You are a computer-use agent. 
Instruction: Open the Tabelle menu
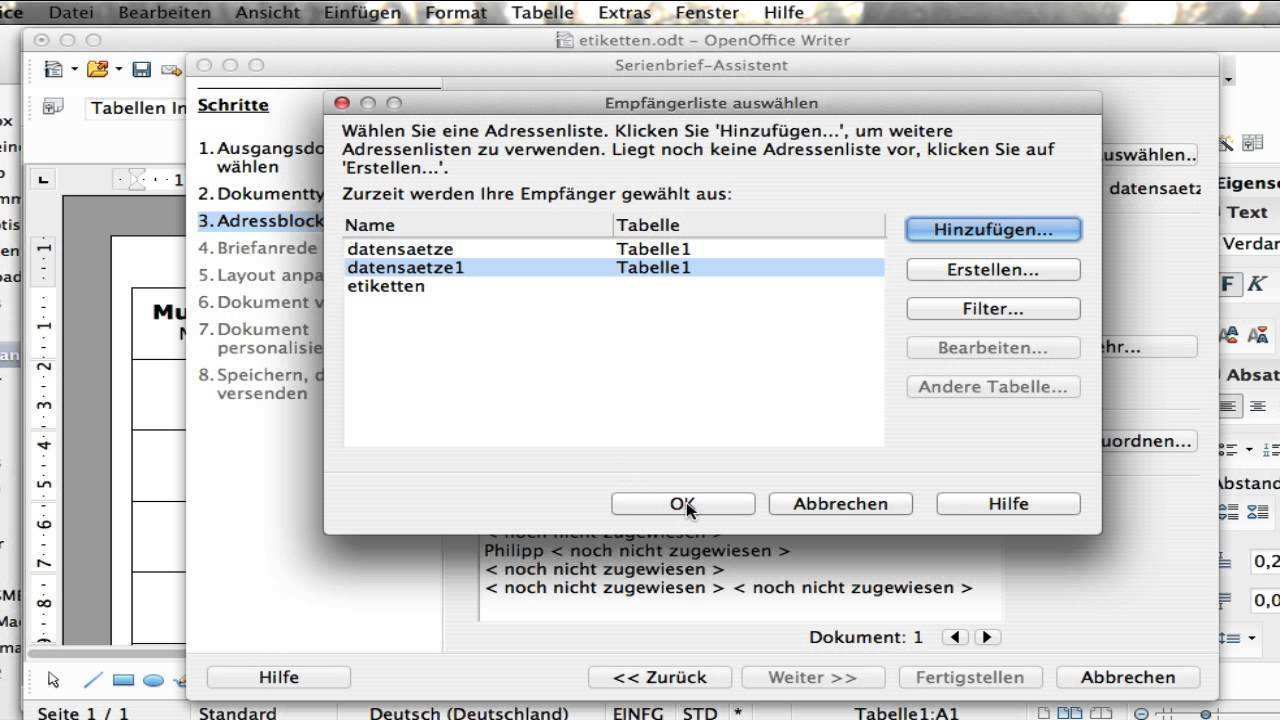542,13
